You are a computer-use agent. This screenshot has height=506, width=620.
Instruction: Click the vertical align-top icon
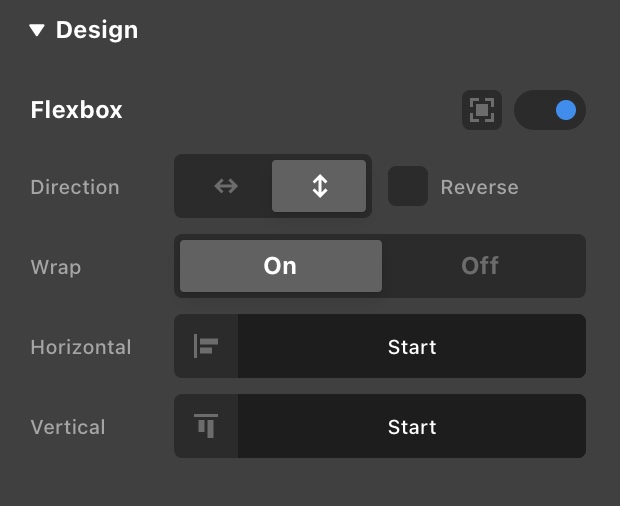[206, 427]
